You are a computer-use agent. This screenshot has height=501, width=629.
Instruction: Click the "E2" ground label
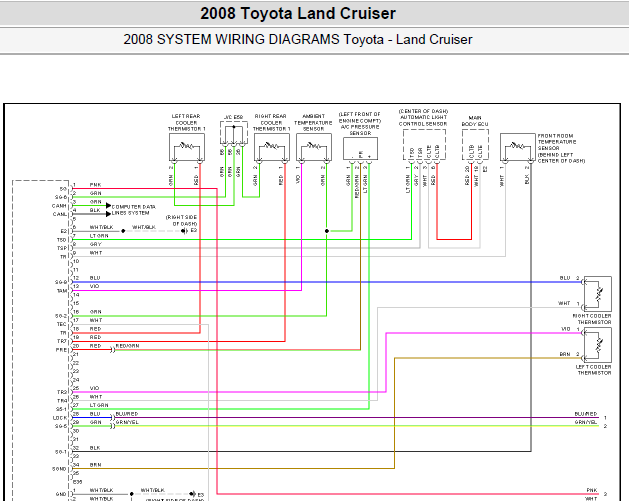[x=194, y=230]
